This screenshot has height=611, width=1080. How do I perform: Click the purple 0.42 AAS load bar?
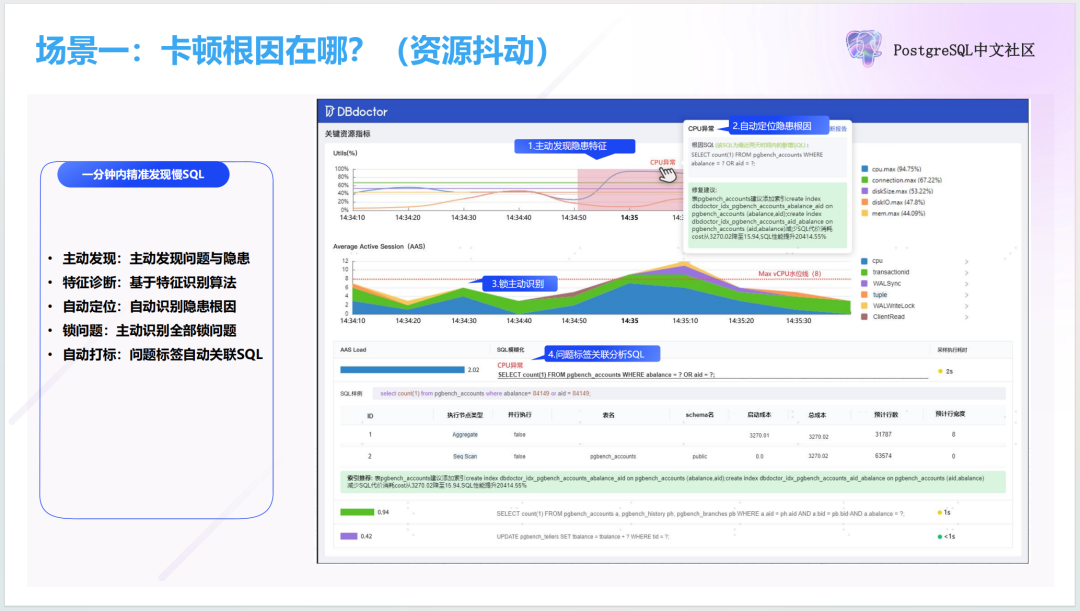coord(349,536)
